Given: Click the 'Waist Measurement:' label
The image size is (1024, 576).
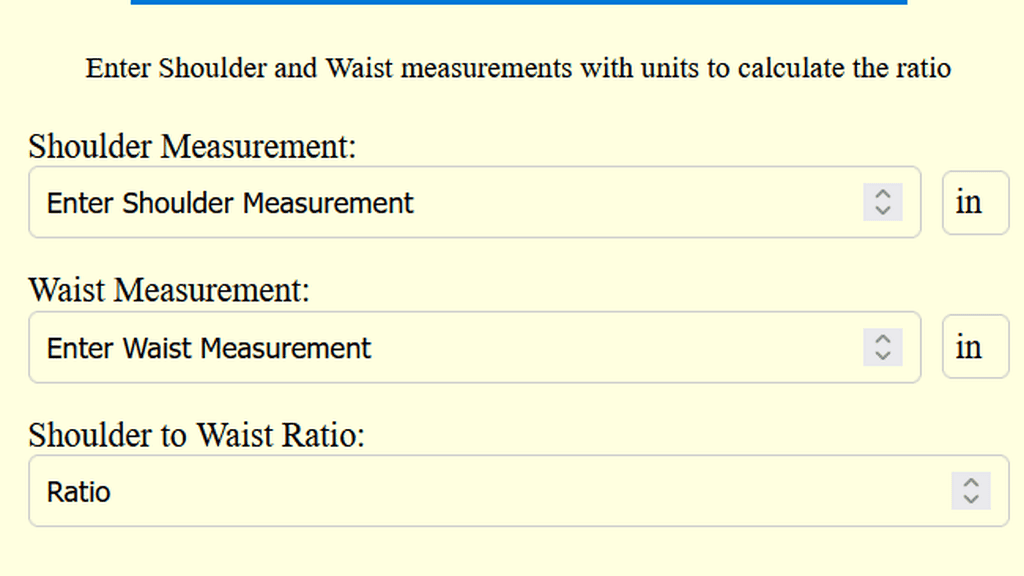Looking at the screenshot, I should coord(169,291).
